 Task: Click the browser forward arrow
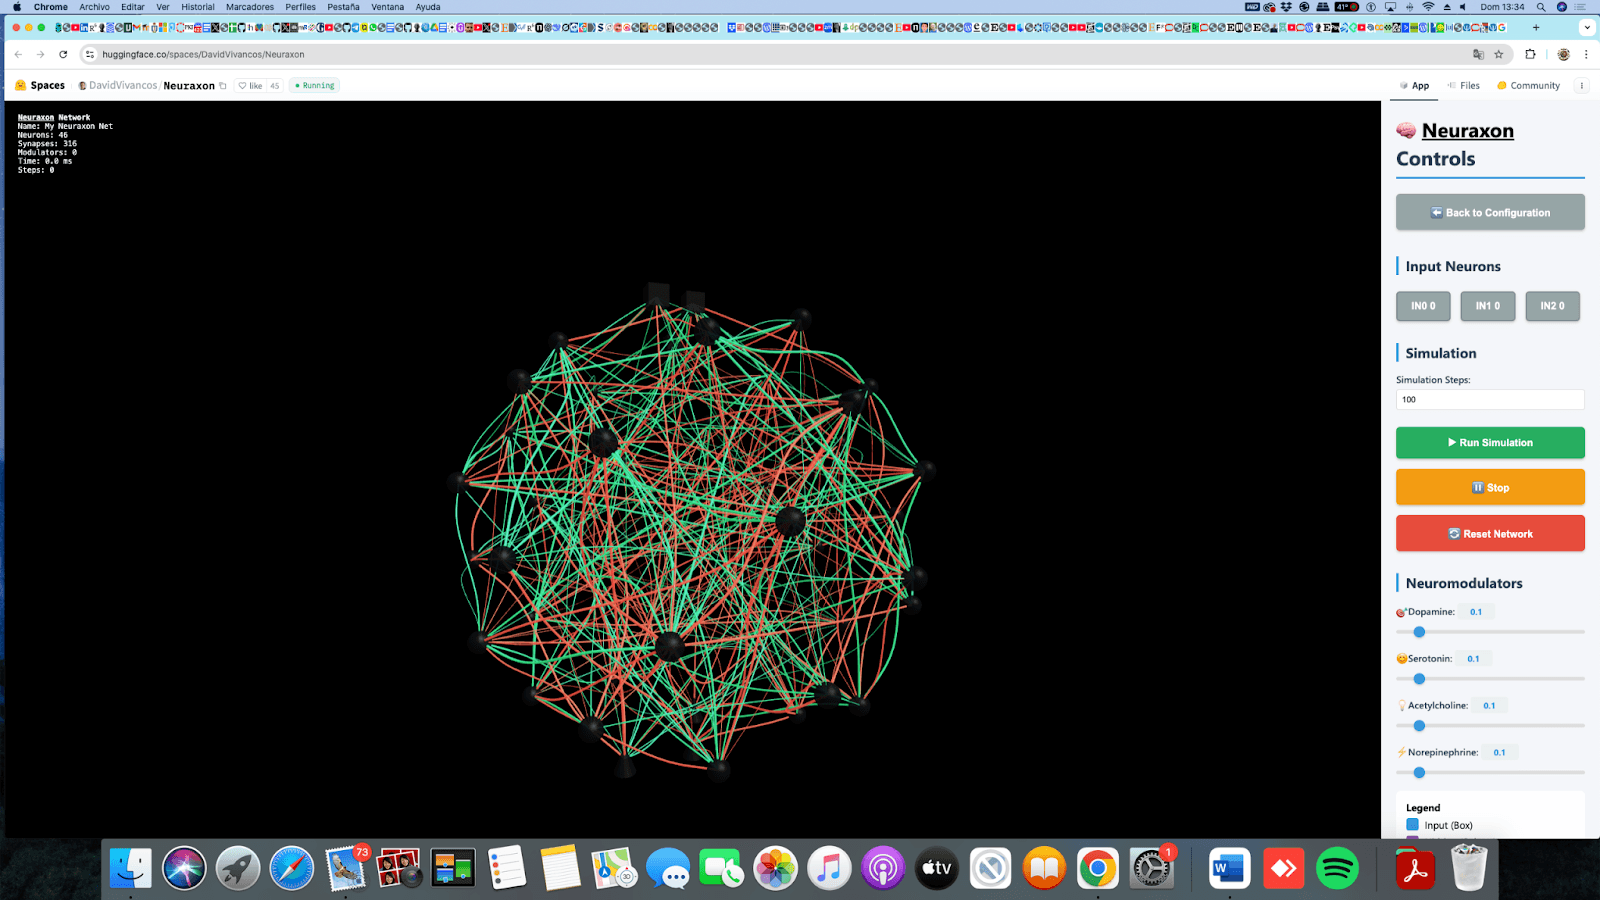point(40,54)
